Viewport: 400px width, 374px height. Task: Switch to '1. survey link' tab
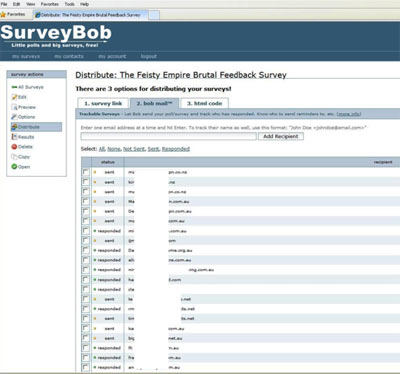point(103,103)
